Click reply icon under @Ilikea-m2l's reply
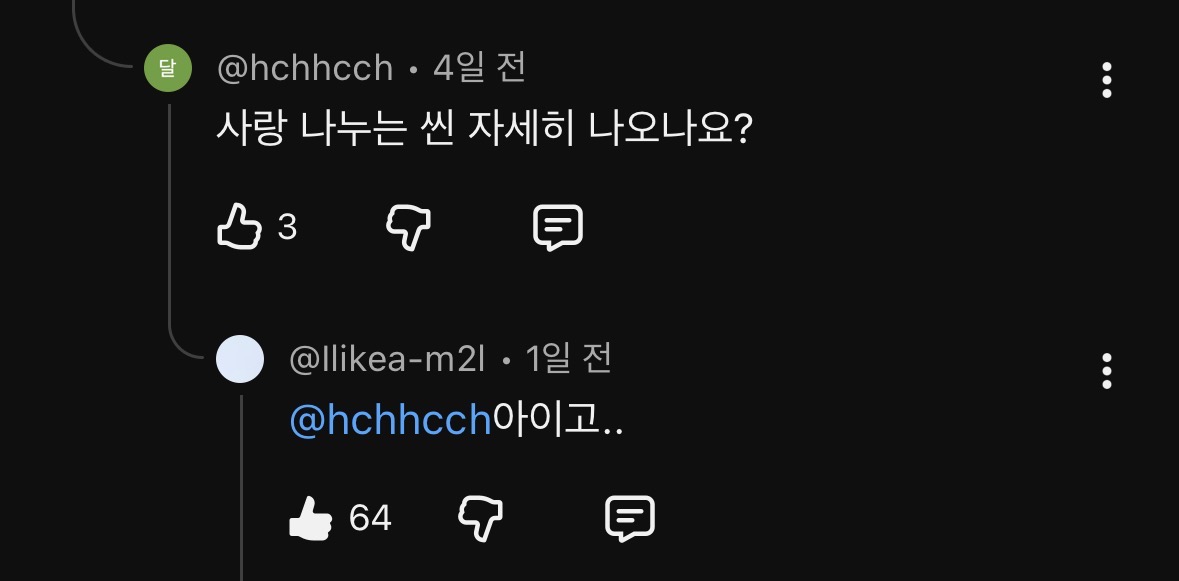 click(x=630, y=518)
